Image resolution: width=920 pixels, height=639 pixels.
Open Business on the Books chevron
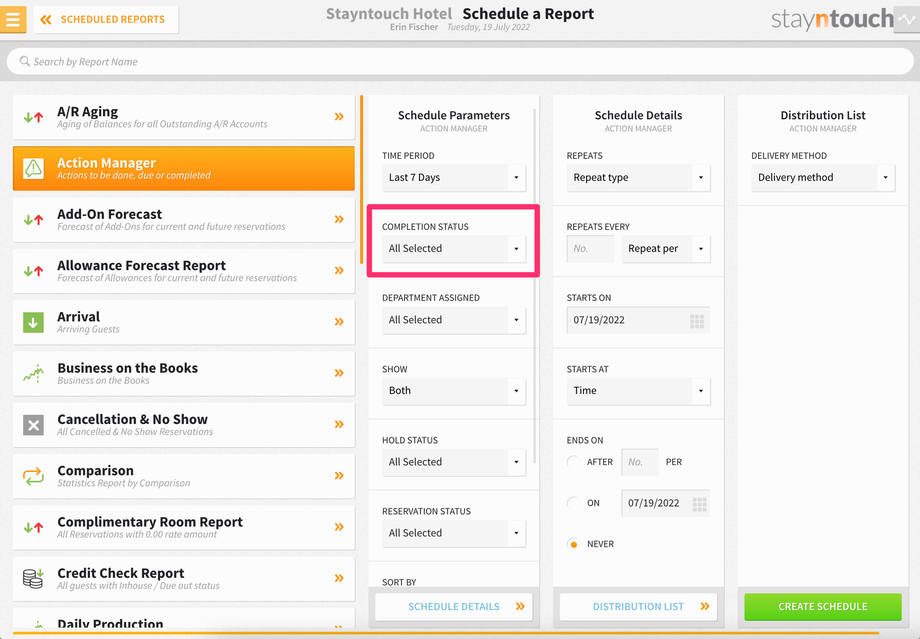[339, 373]
